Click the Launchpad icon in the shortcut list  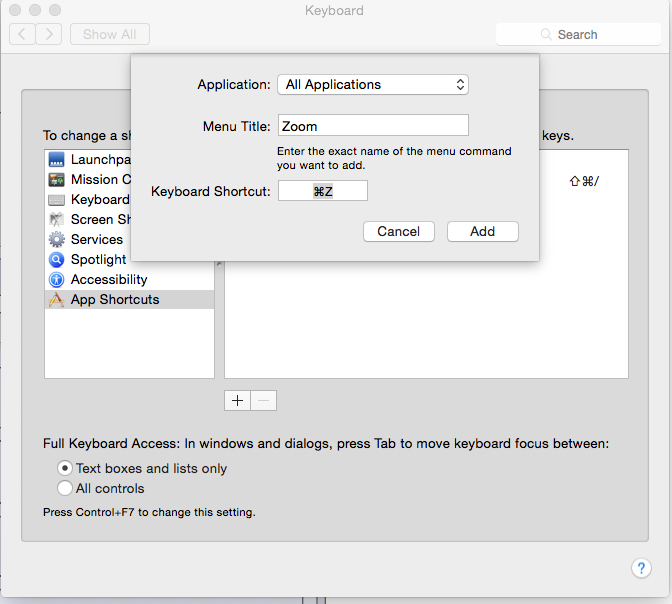point(56,159)
